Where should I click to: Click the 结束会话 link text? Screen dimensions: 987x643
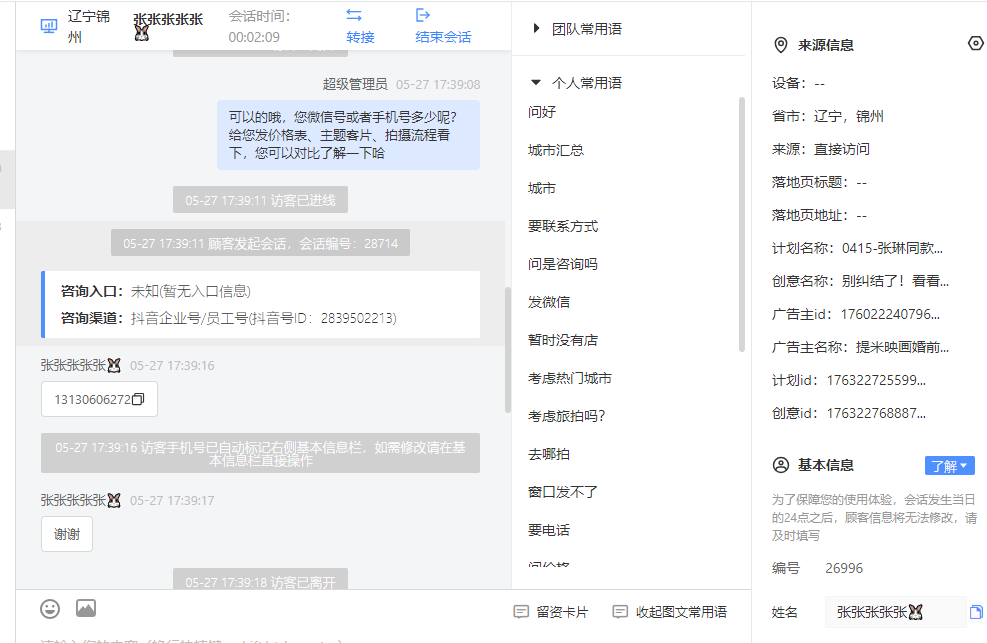coord(443,37)
